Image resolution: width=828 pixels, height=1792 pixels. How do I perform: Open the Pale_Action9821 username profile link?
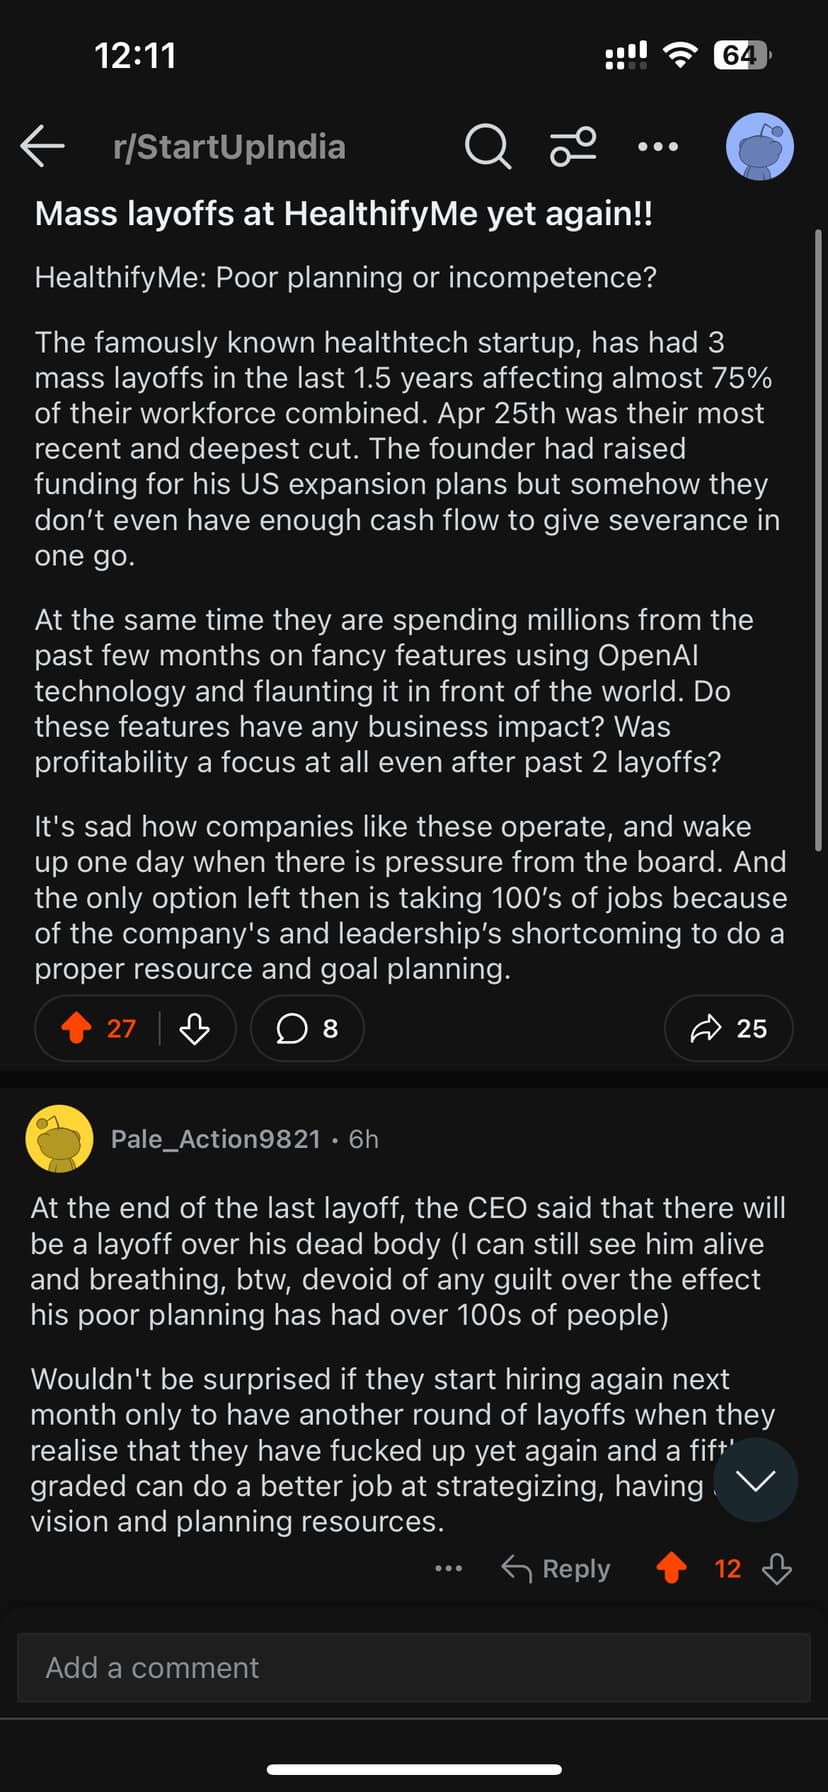(215, 1139)
